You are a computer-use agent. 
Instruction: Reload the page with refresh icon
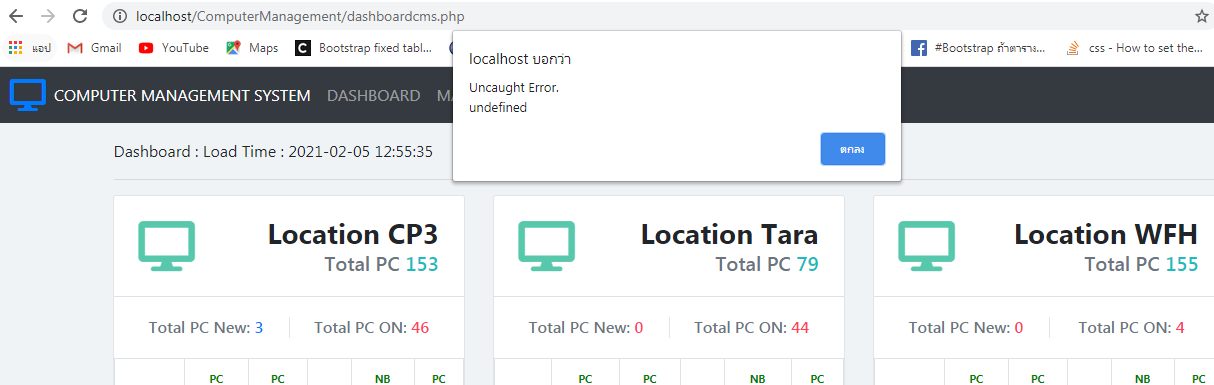(79, 16)
